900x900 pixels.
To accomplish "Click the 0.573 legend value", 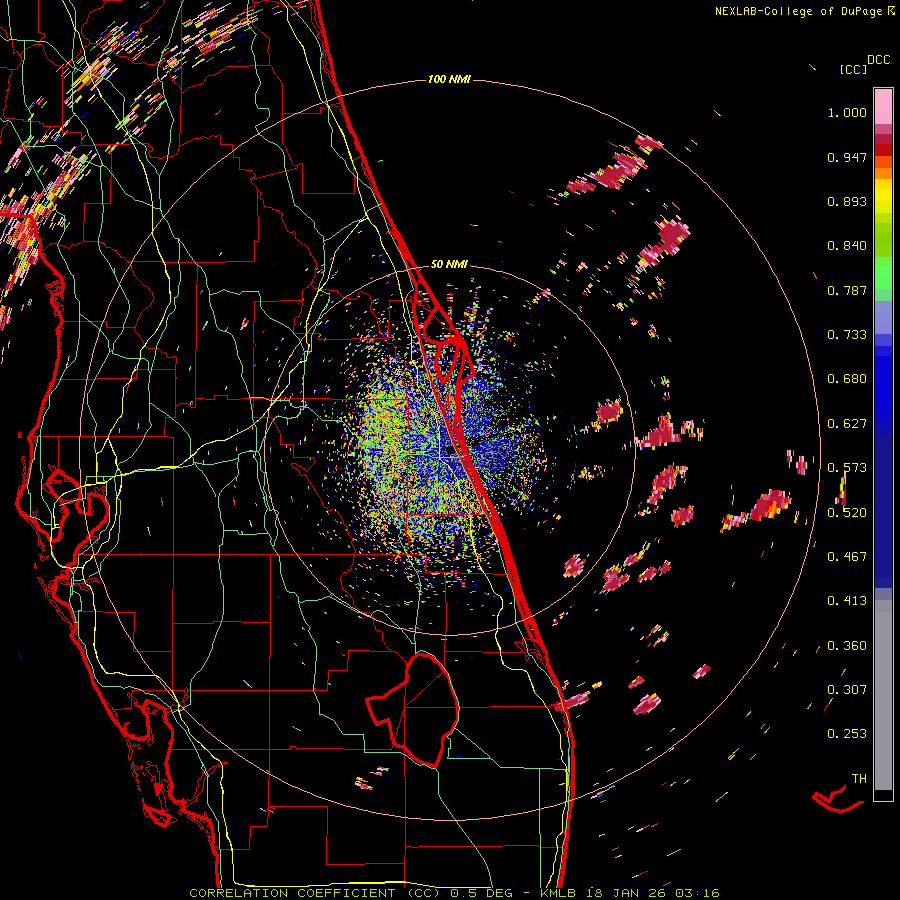I will 847,468.
